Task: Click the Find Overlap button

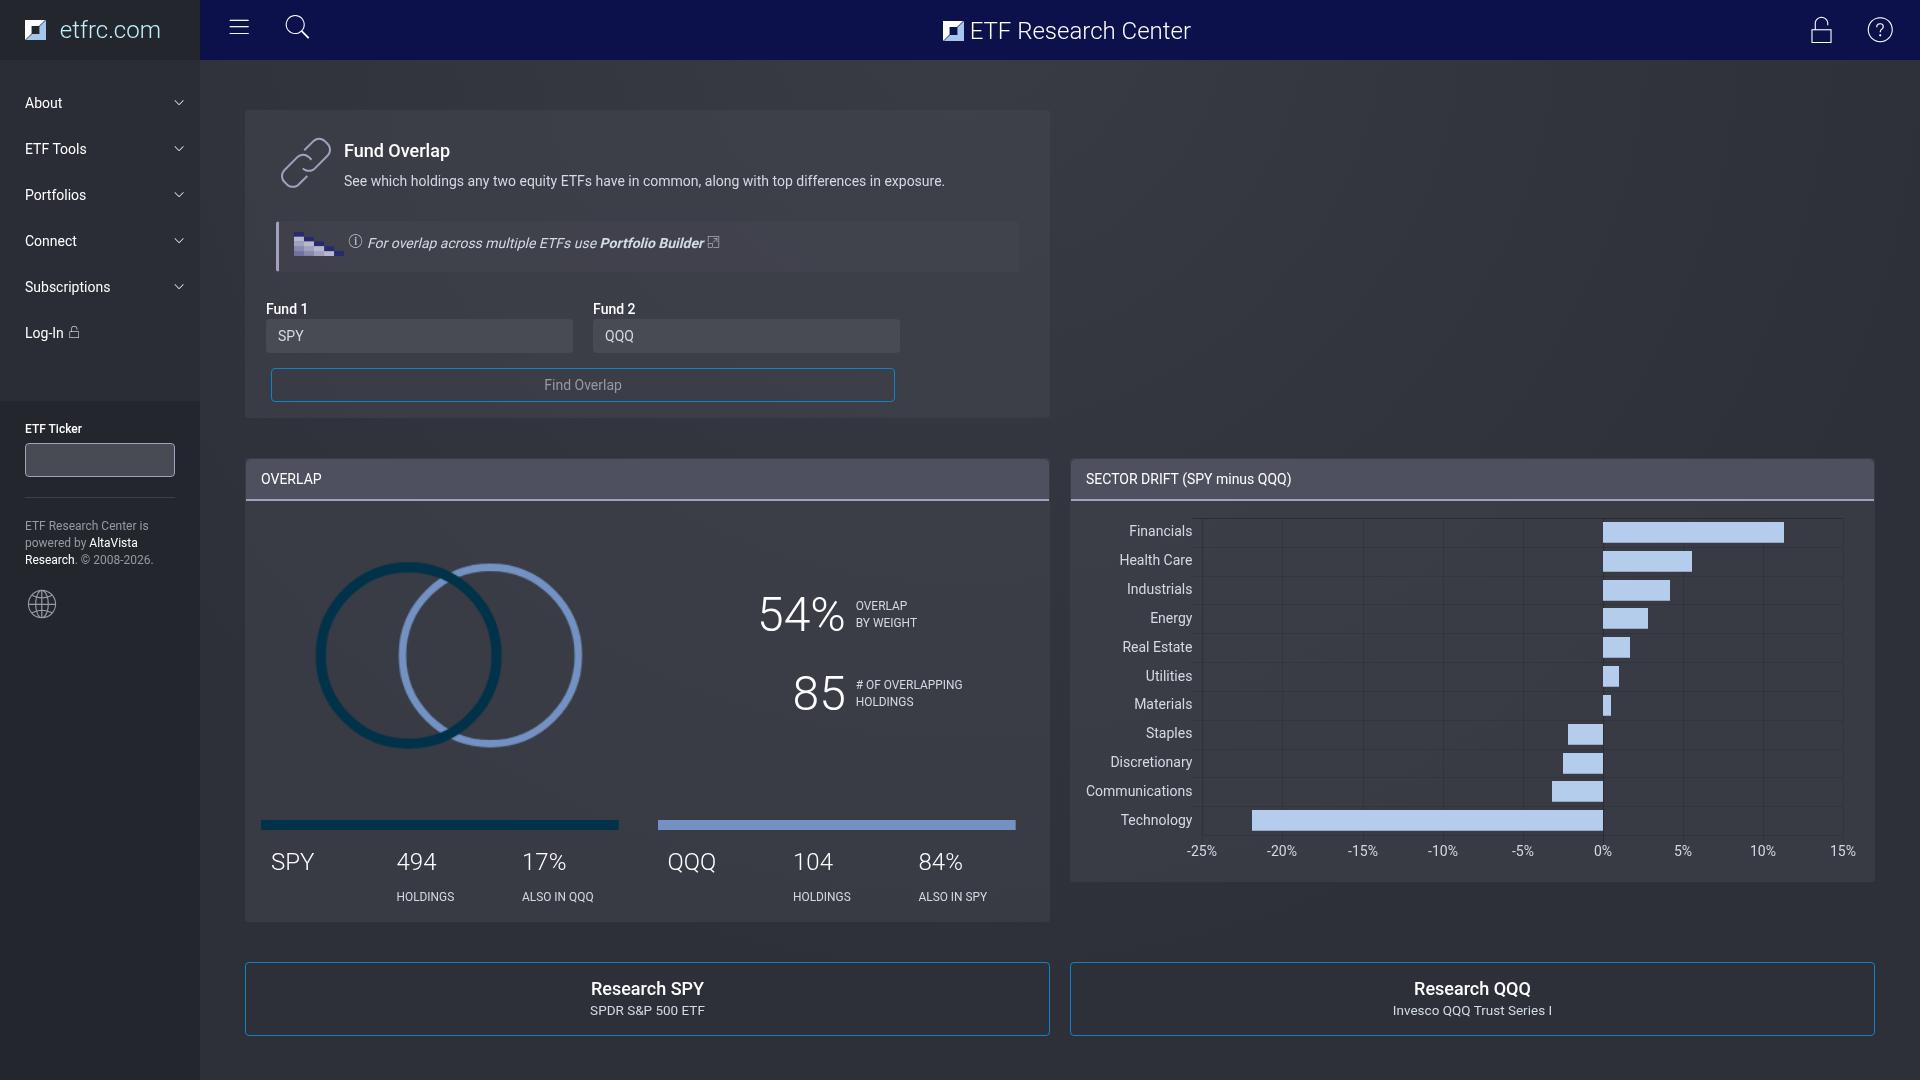Action: [583, 385]
